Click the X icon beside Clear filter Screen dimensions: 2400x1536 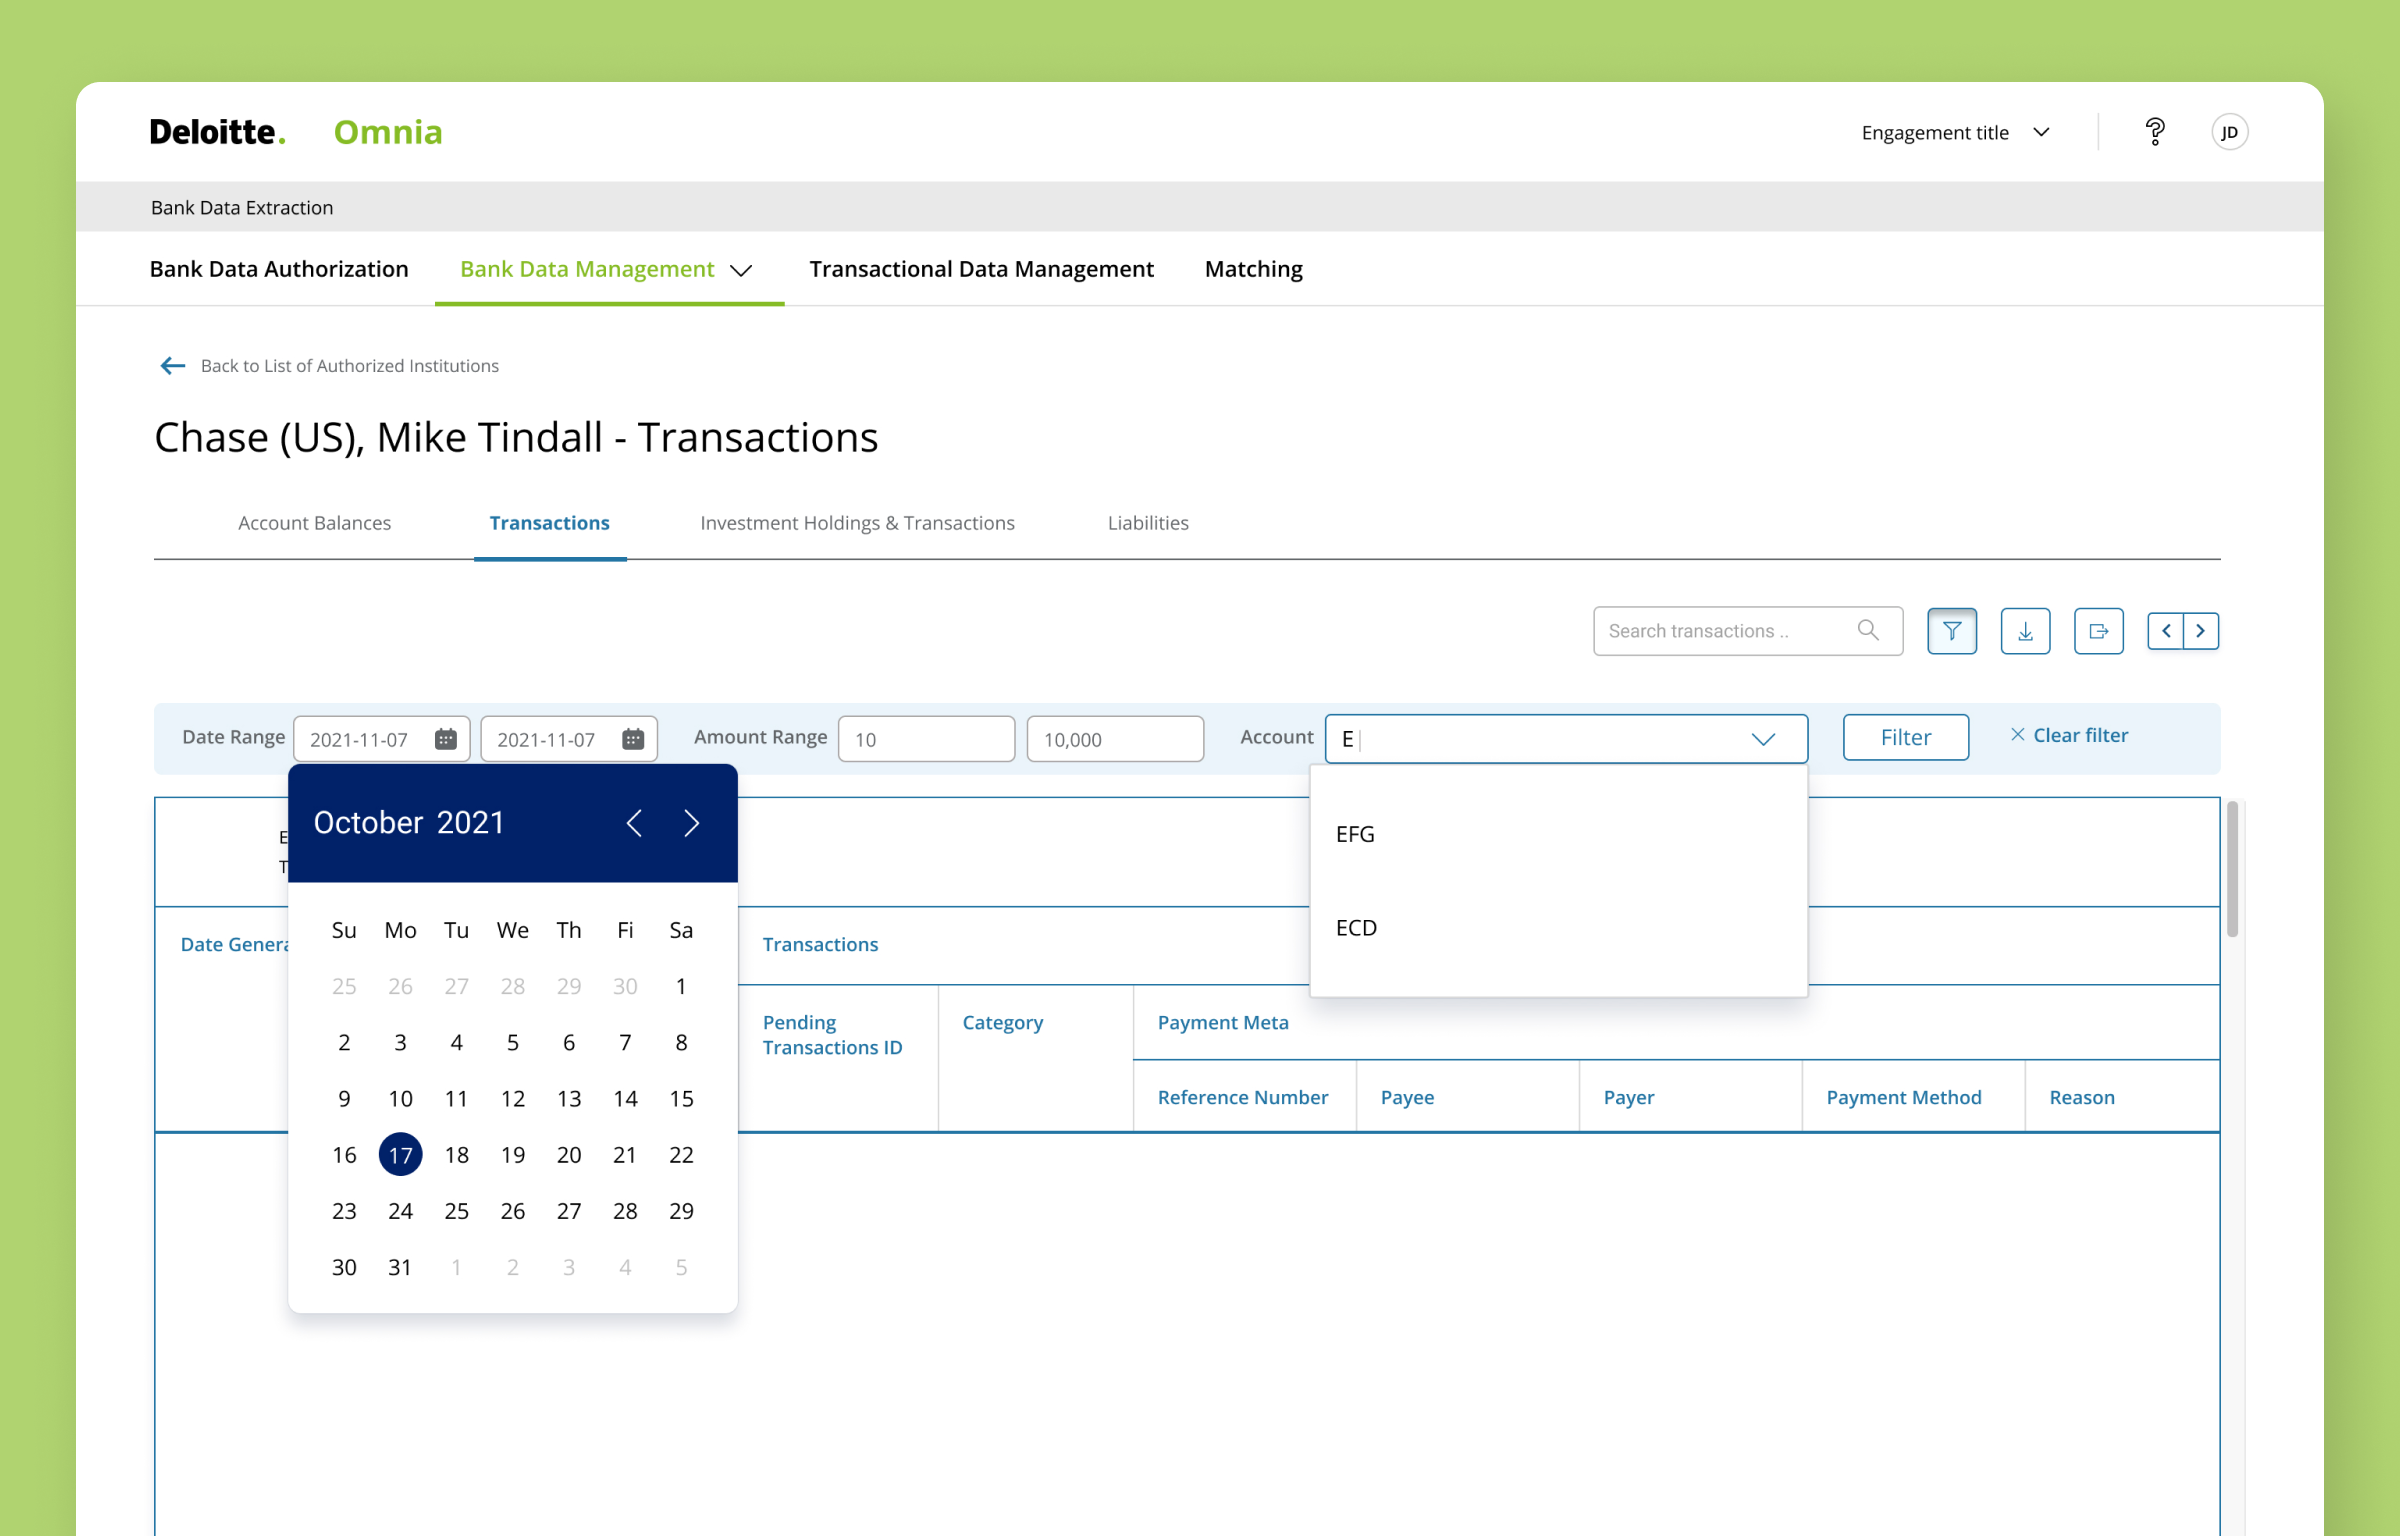tap(2018, 735)
